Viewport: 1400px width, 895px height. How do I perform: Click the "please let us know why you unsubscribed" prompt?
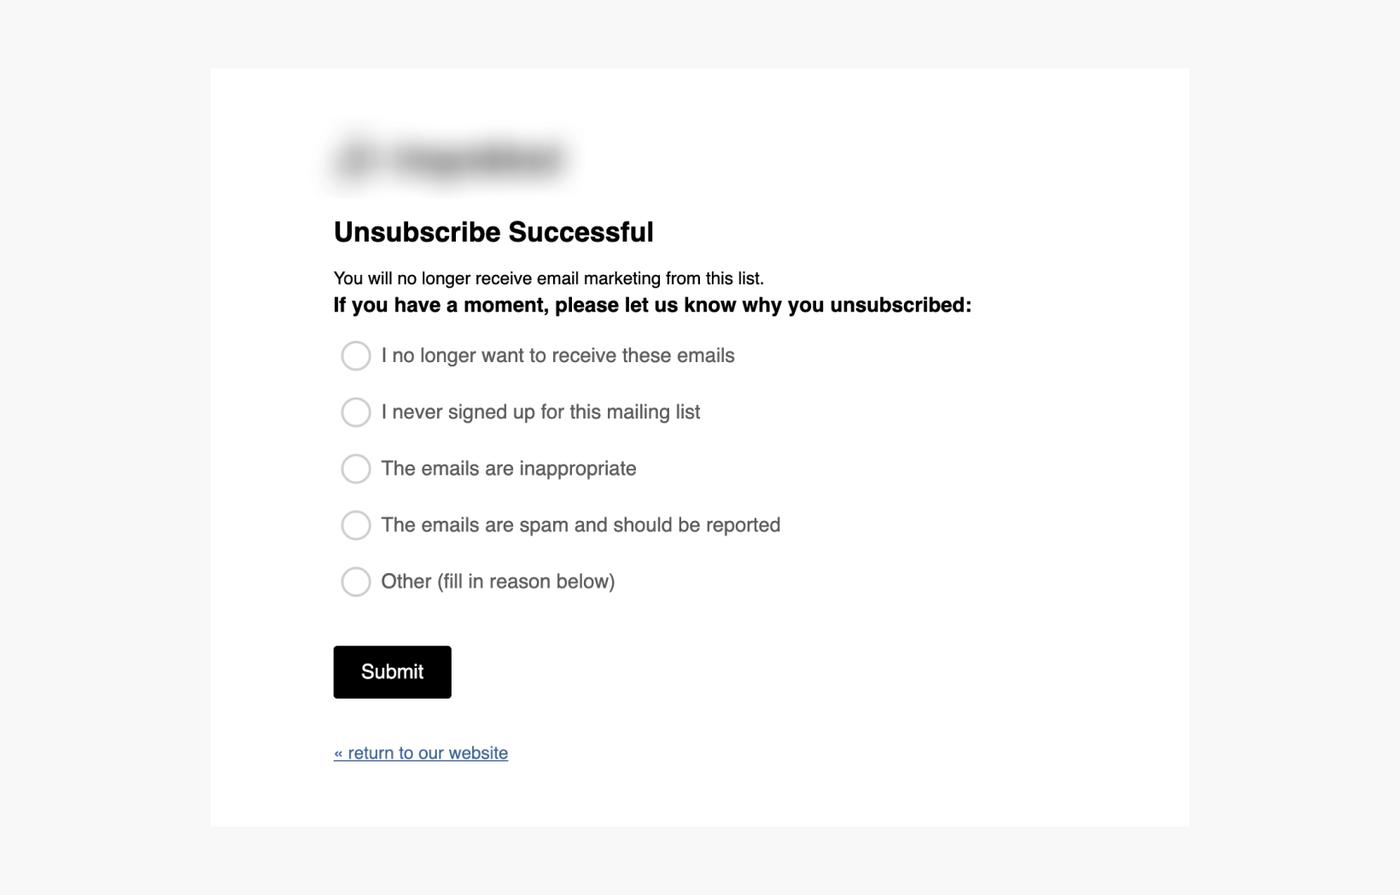pos(652,305)
